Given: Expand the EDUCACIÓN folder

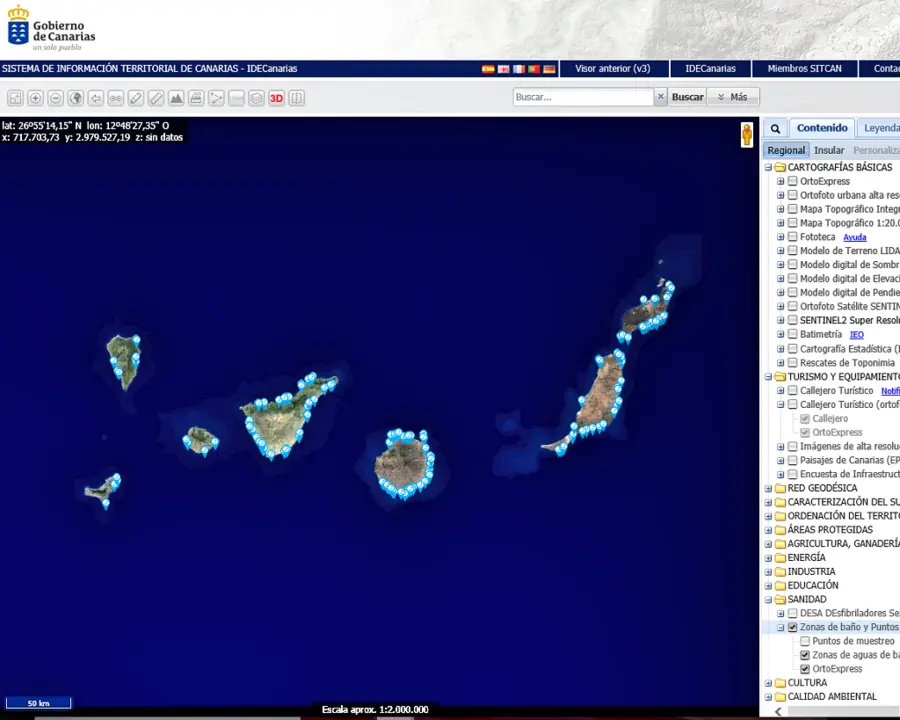Looking at the screenshot, I should point(769,586).
